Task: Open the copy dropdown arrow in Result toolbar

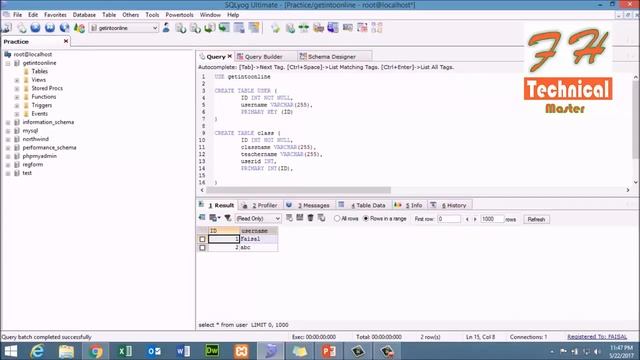Action: 219,218
